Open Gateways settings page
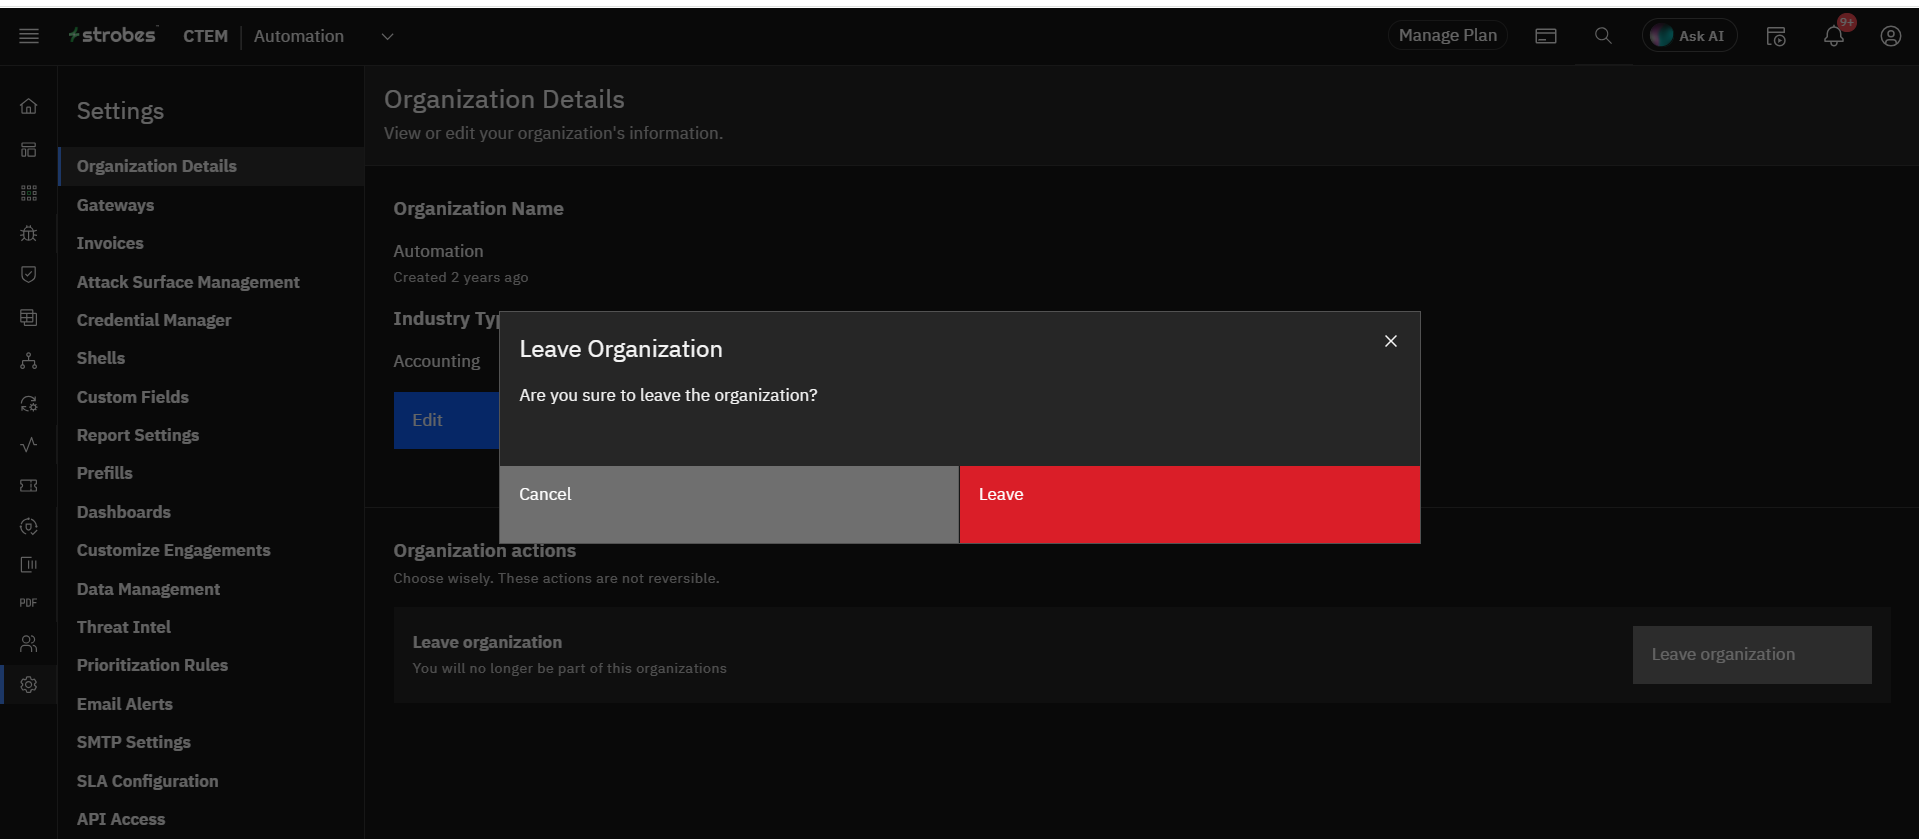 (x=115, y=205)
